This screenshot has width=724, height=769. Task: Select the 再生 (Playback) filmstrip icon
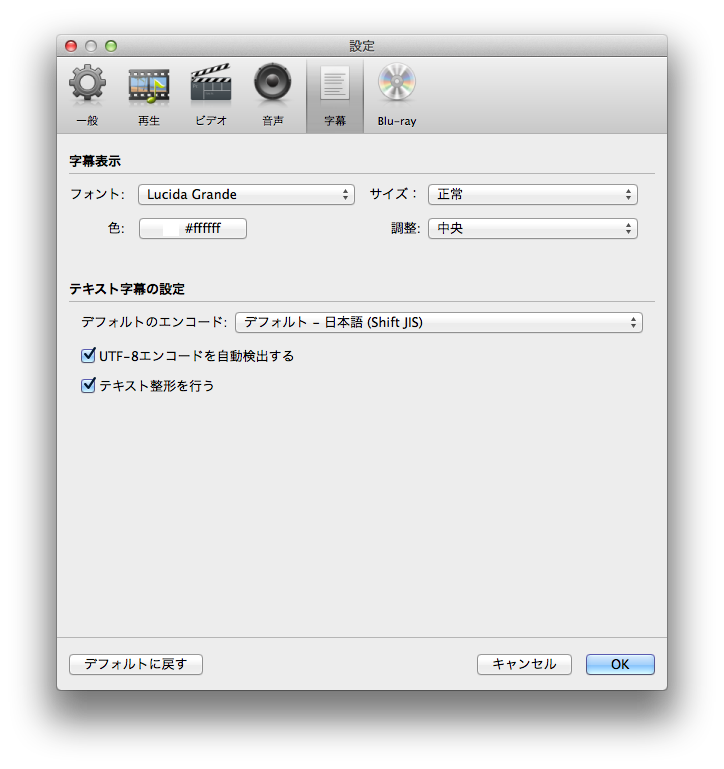point(148,86)
